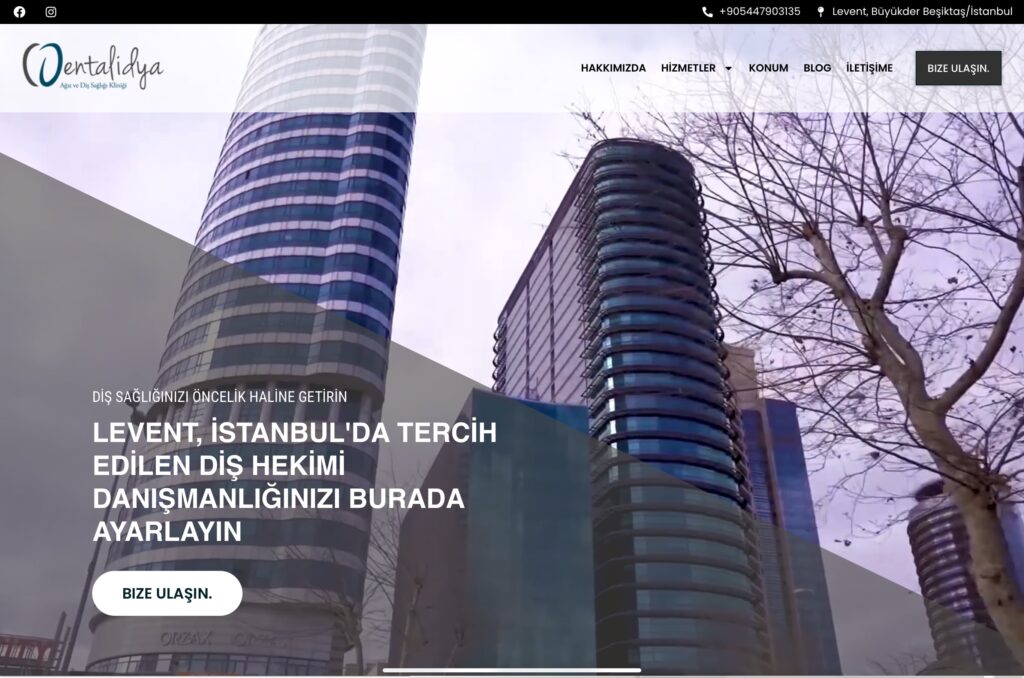The width and height of the screenshot is (1024, 678).
Task: Open the Instagram profile icon
Action: pyautogui.click(x=51, y=12)
